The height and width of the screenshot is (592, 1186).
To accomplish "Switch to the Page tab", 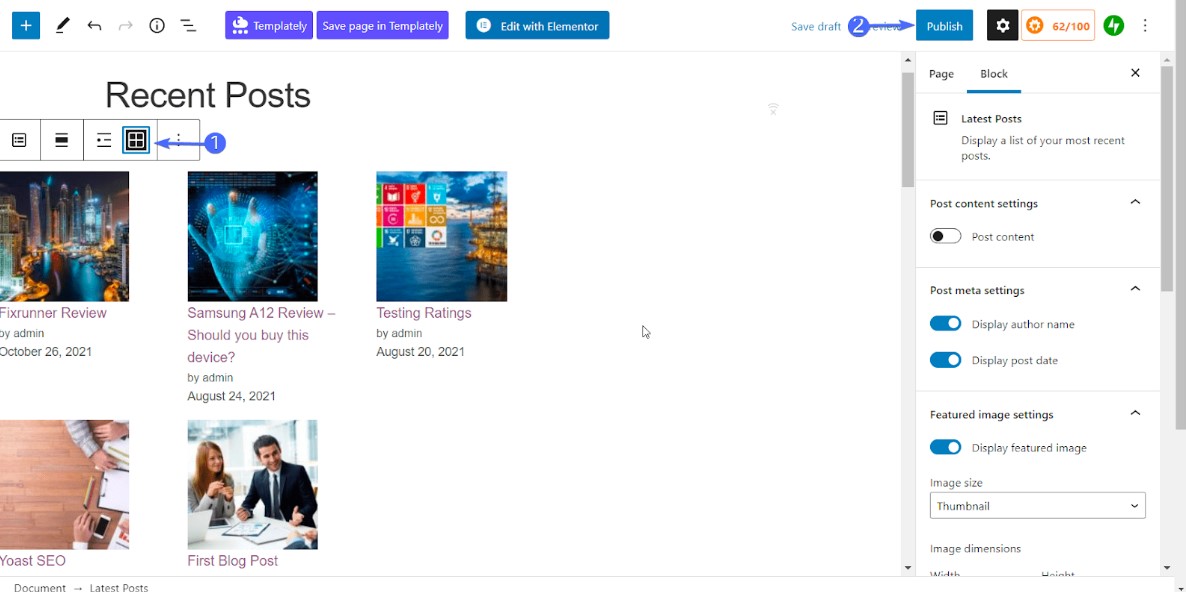I will coord(941,74).
